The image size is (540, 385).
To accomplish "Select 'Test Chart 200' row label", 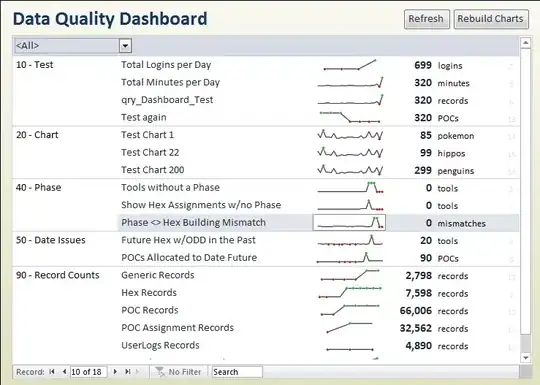I will coord(153,170).
